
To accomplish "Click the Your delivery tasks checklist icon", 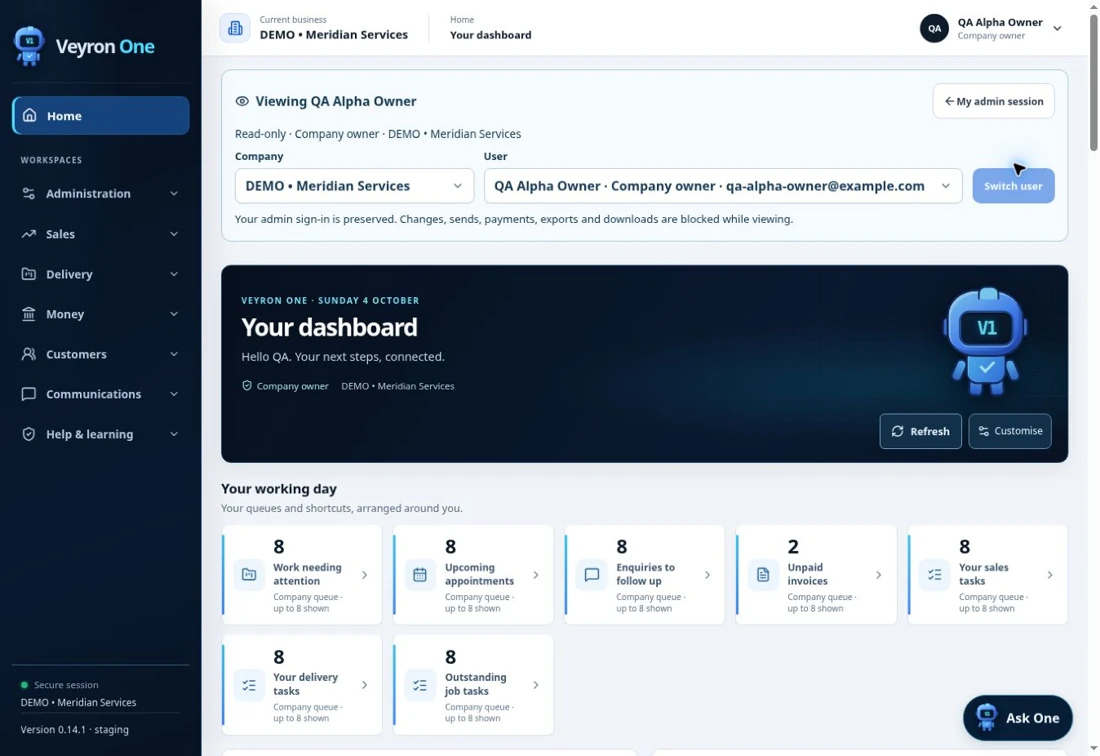I will coord(249,685).
